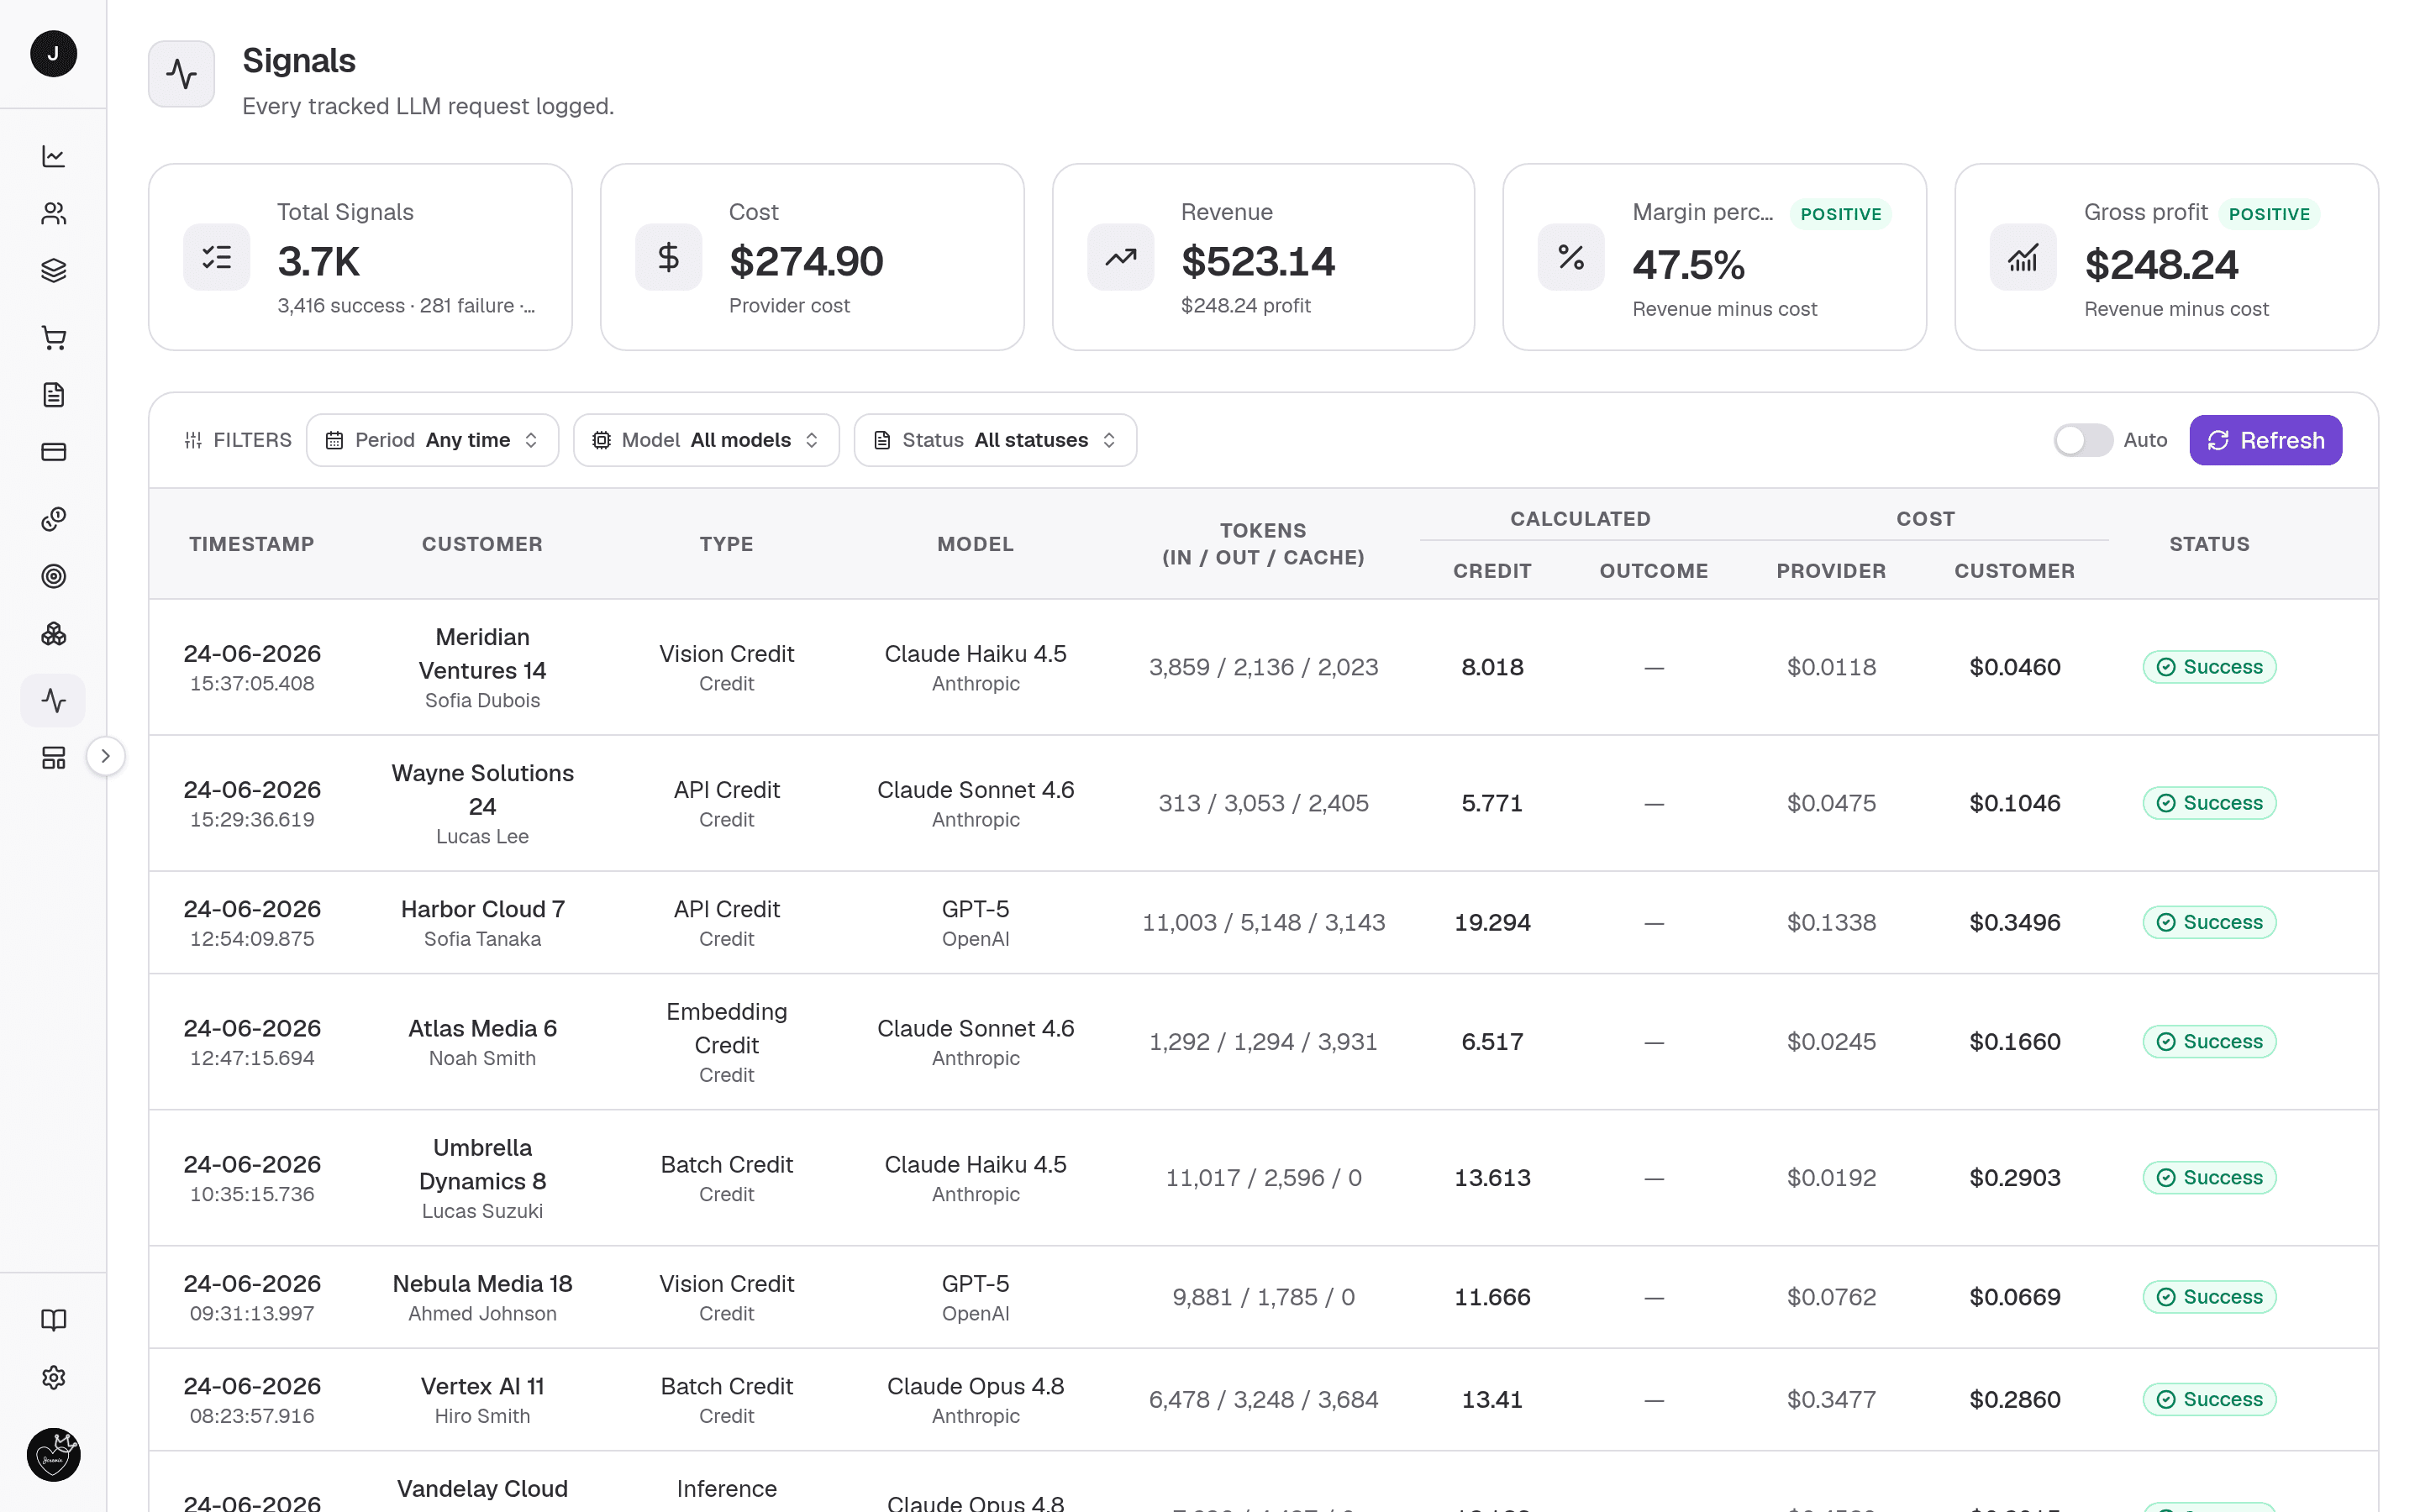Click the provider cost $0.3477
This screenshot has width=2420, height=1512.
point(1831,1399)
